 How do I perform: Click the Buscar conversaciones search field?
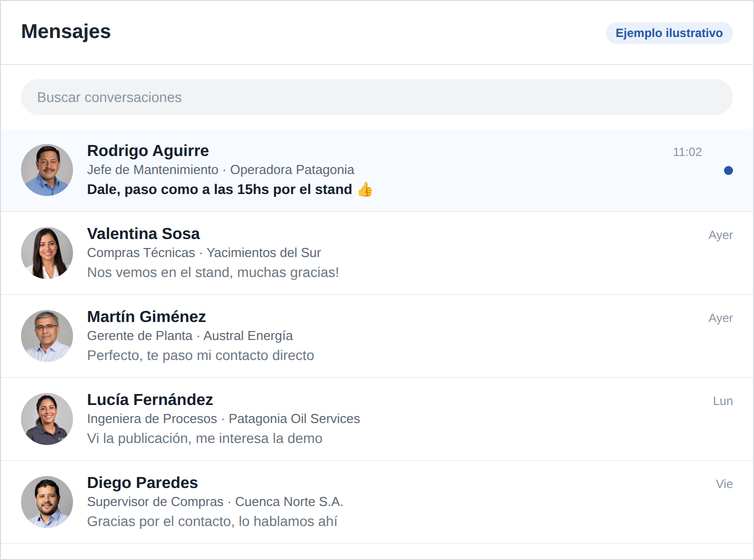(x=377, y=97)
